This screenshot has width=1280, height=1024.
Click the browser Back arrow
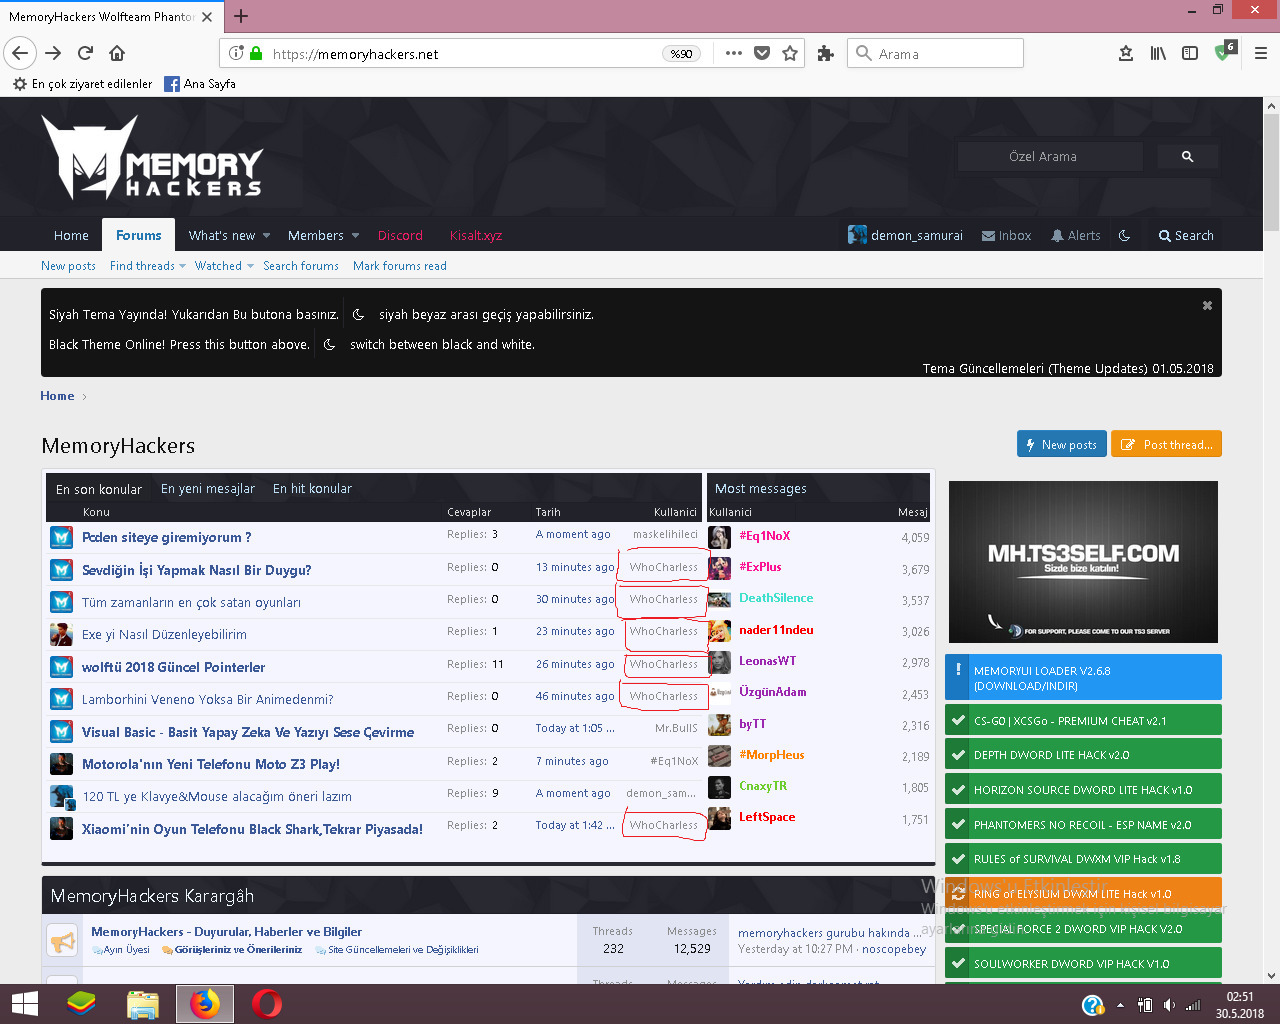(20, 53)
